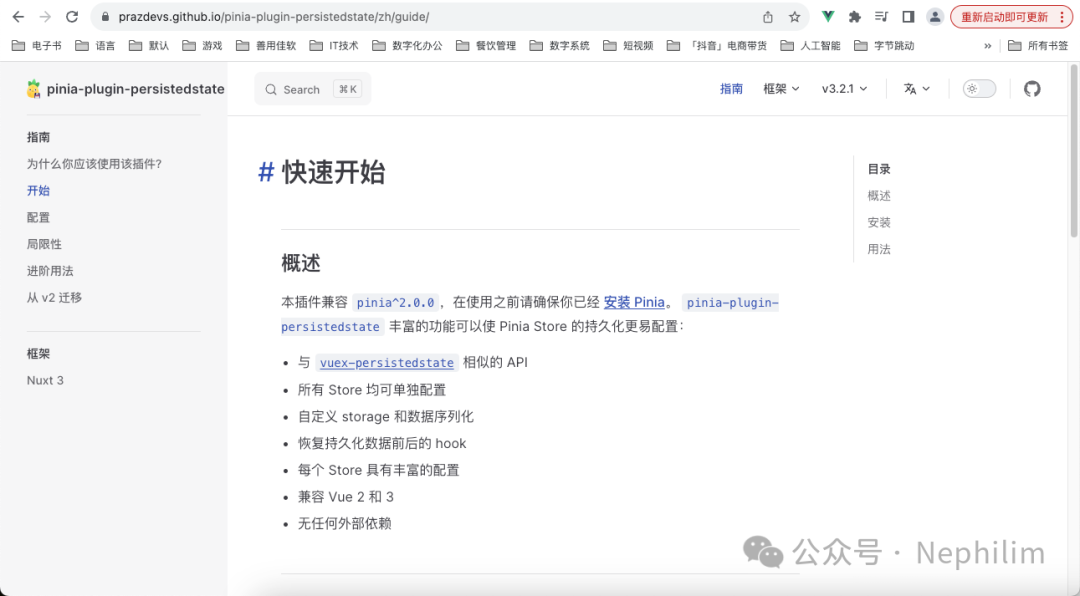
Task: Open media control playlist icon
Action: click(881, 17)
